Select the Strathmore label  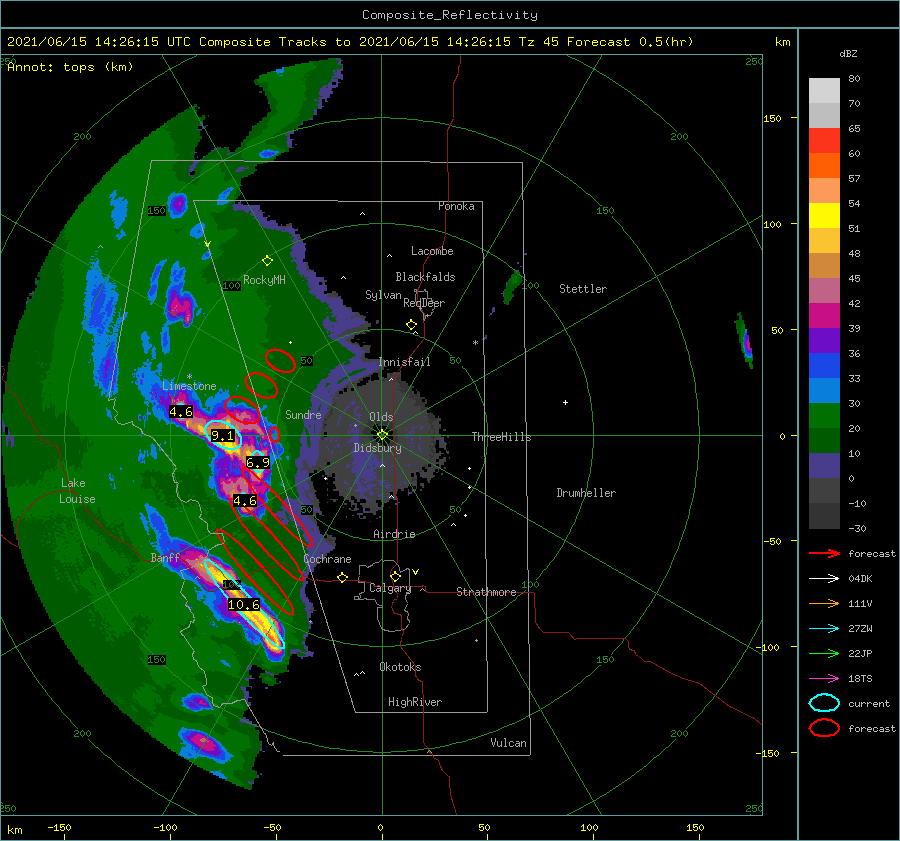click(x=486, y=592)
